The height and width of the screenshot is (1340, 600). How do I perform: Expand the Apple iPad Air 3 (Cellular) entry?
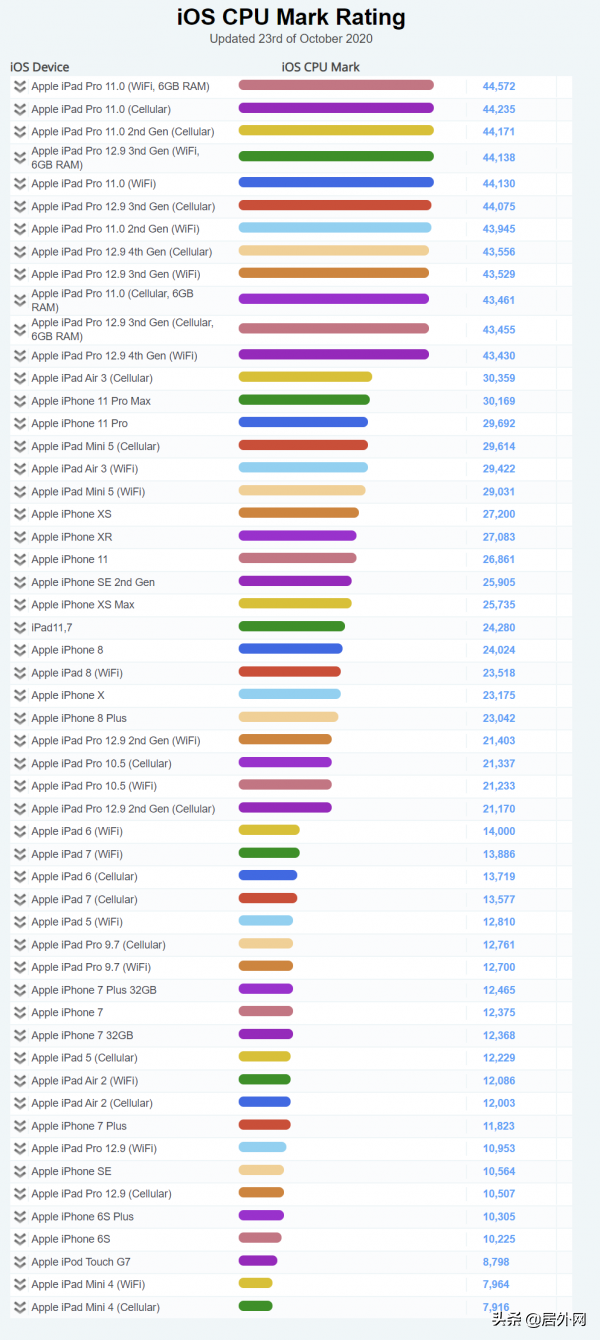[x=19, y=378]
